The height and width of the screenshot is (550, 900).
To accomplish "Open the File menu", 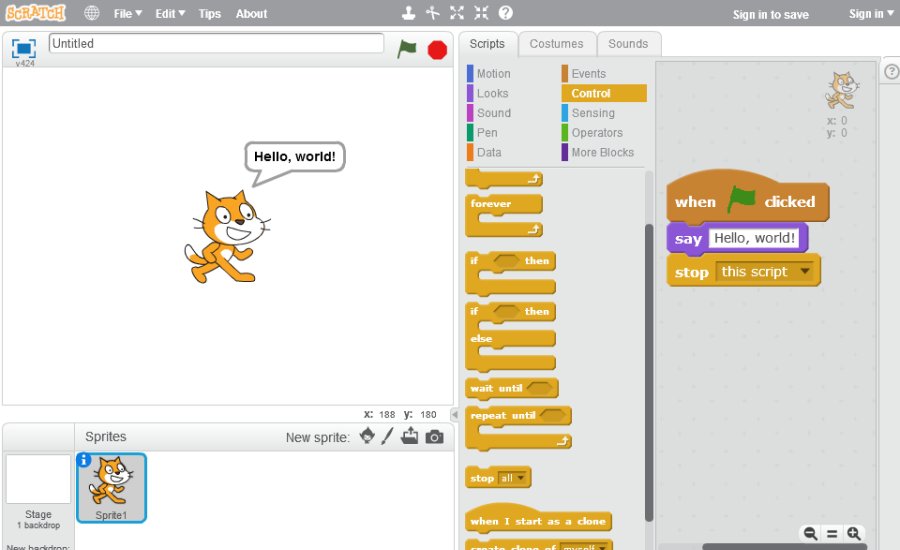I will click(x=127, y=13).
